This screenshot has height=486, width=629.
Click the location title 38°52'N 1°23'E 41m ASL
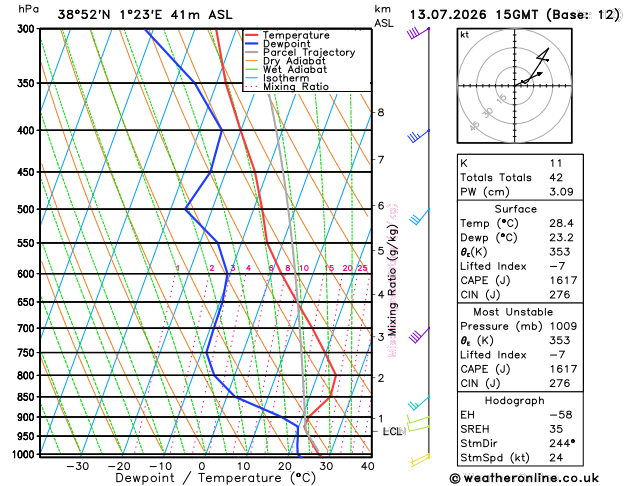(x=145, y=15)
